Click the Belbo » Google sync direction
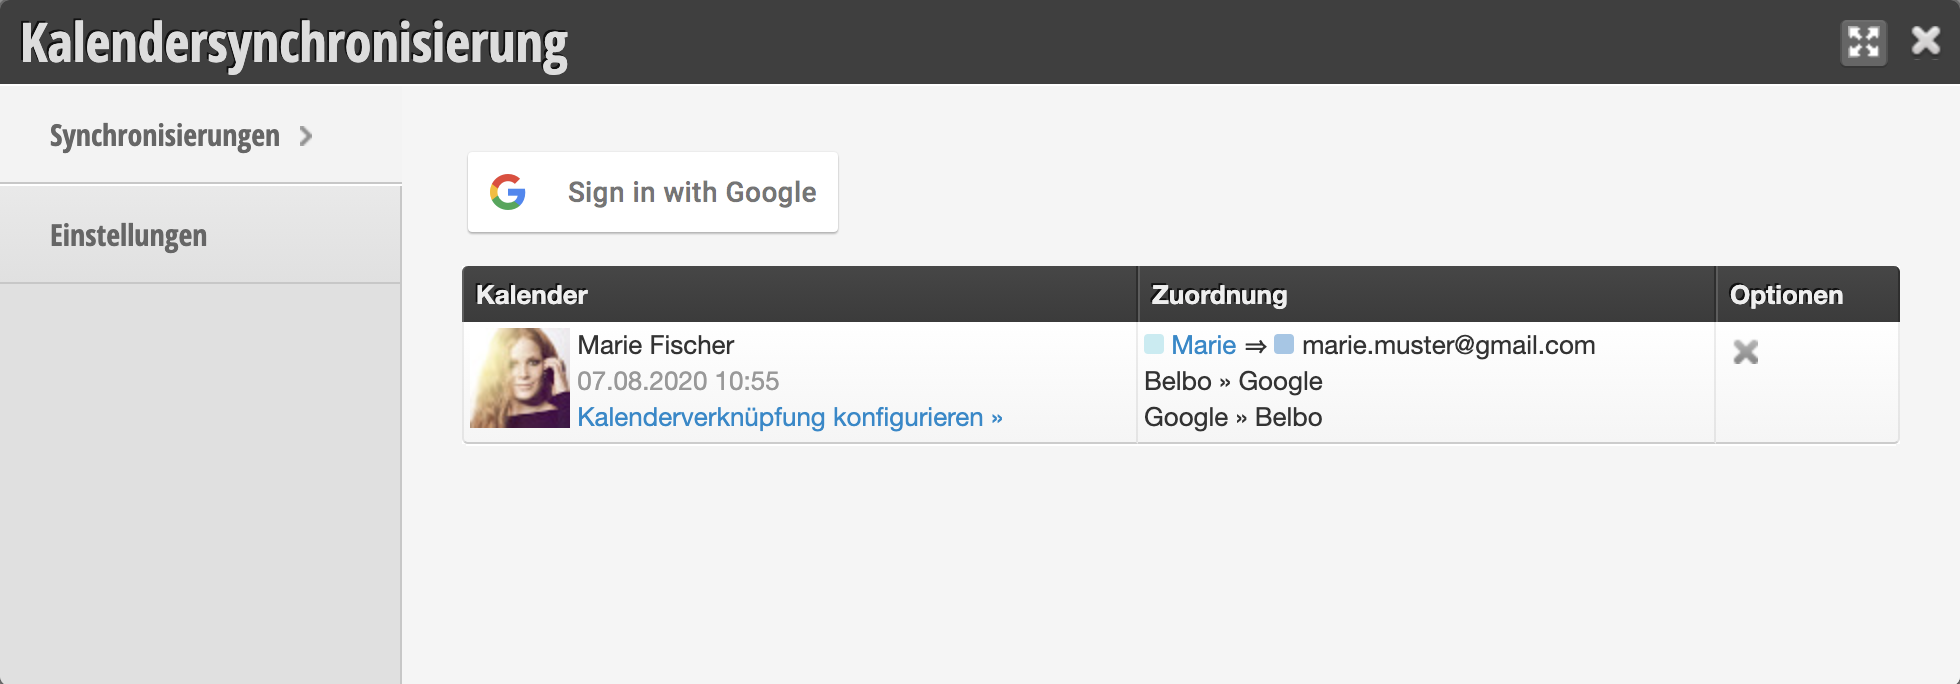This screenshot has width=1960, height=684. point(1233,381)
